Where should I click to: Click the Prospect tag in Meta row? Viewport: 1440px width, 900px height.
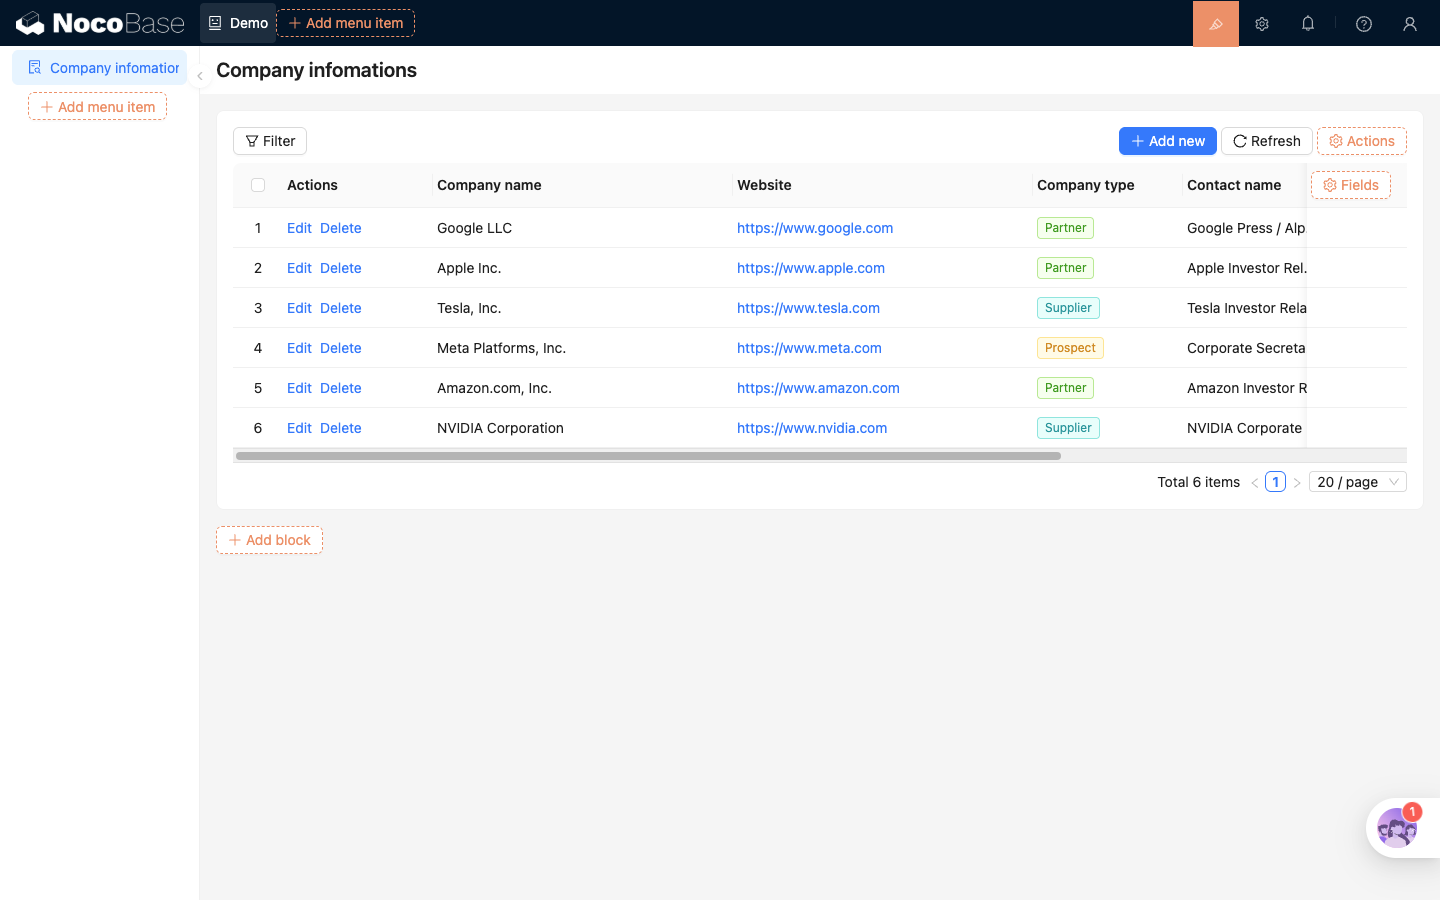(x=1070, y=348)
